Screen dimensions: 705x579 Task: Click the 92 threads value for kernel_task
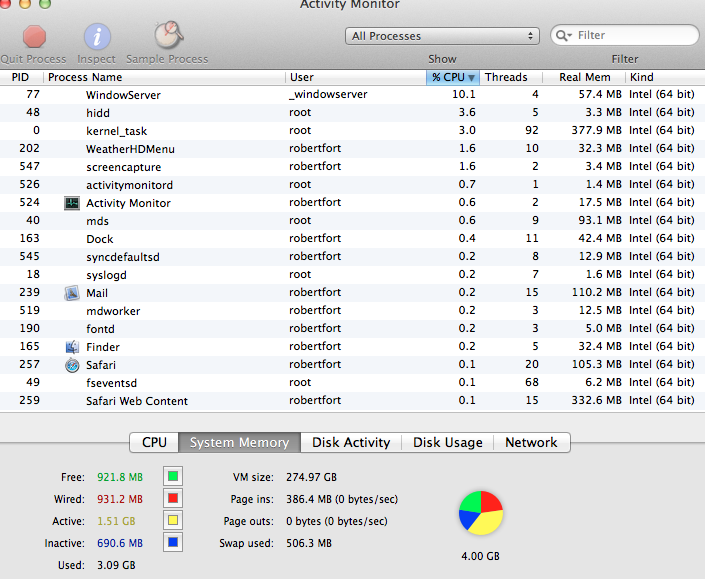tap(532, 130)
